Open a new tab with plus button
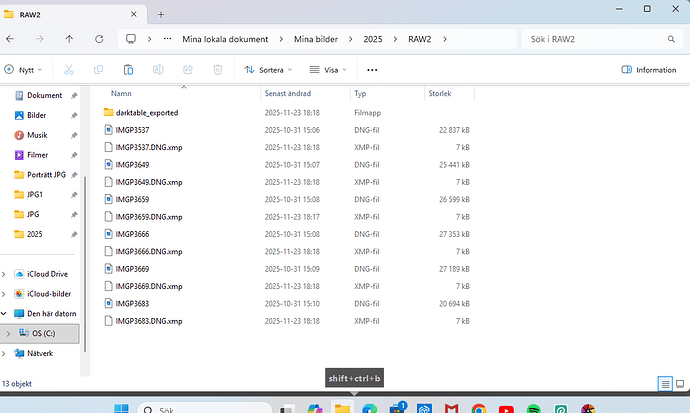The image size is (690, 413). pos(161,14)
